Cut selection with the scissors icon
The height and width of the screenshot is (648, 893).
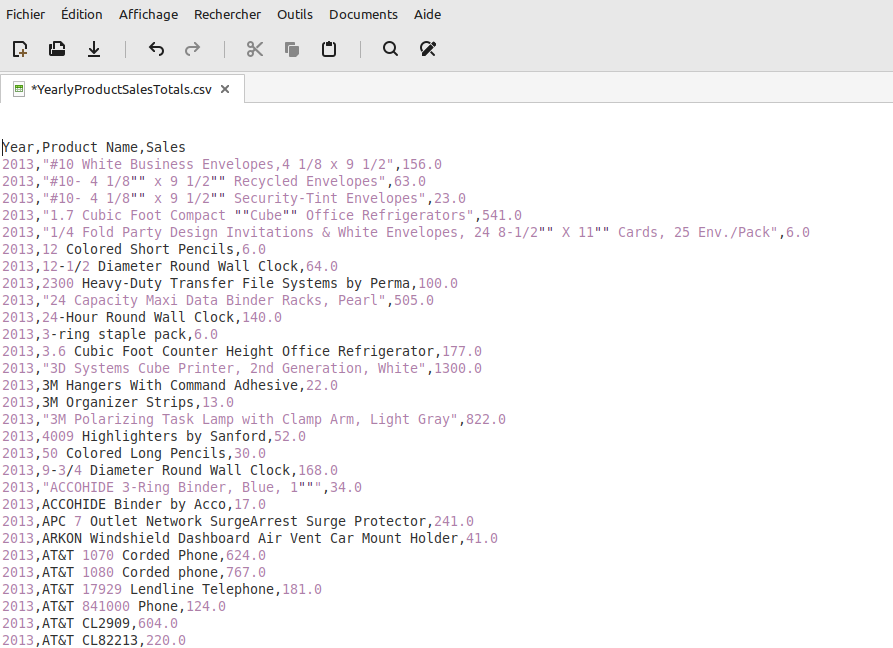click(x=255, y=49)
